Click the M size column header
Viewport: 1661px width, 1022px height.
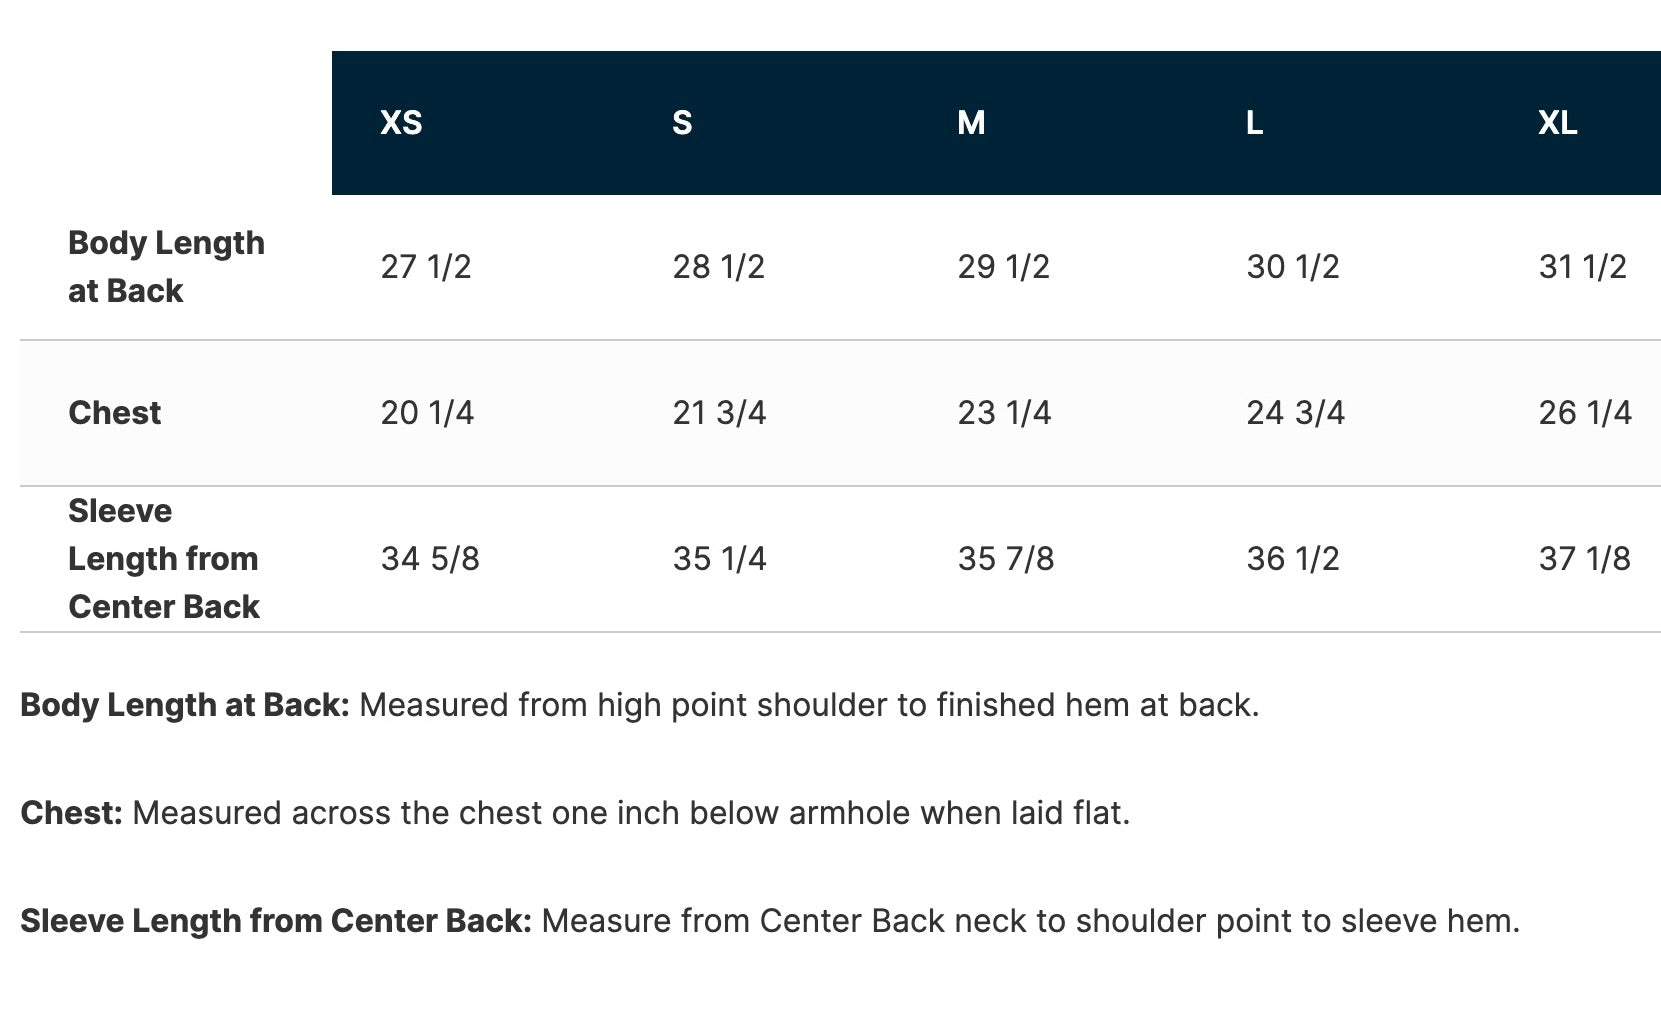[x=971, y=123]
